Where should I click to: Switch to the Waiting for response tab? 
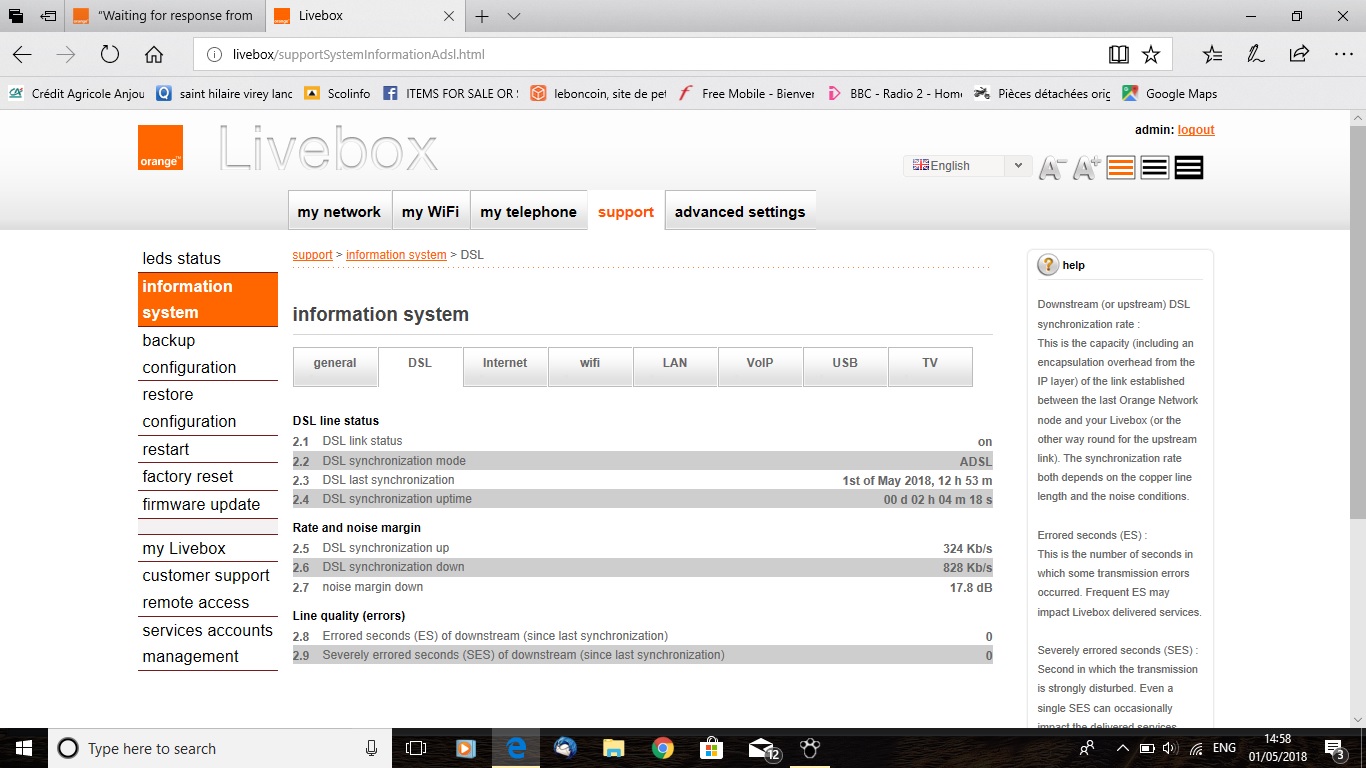[164, 16]
